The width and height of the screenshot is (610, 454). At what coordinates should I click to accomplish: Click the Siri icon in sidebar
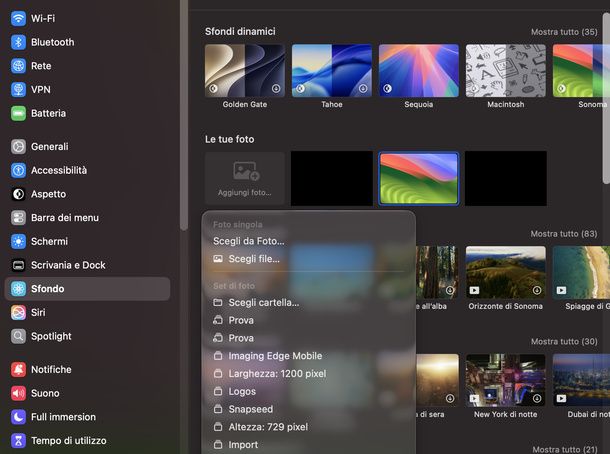(18, 312)
